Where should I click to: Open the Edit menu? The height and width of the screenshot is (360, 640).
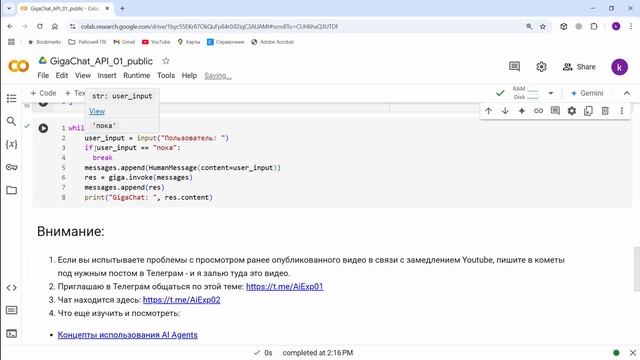62,76
